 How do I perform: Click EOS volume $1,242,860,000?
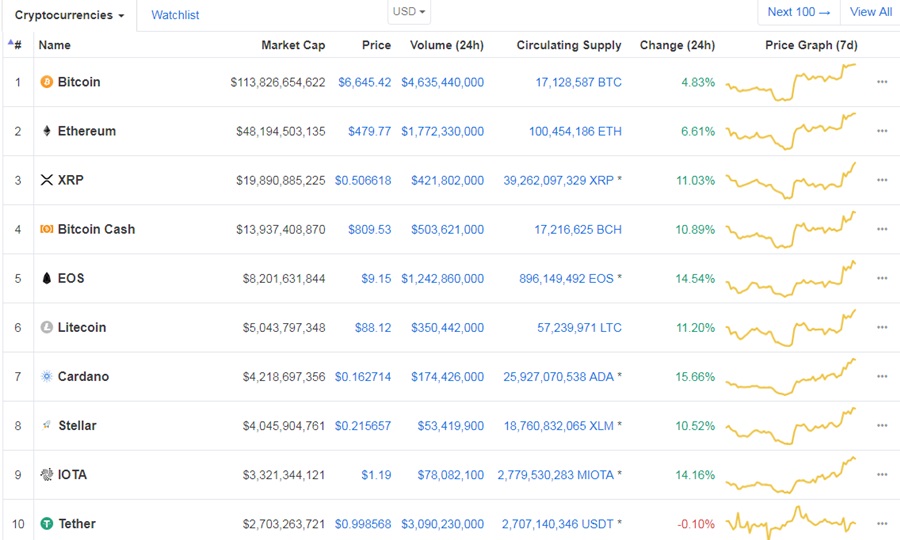tap(443, 279)
